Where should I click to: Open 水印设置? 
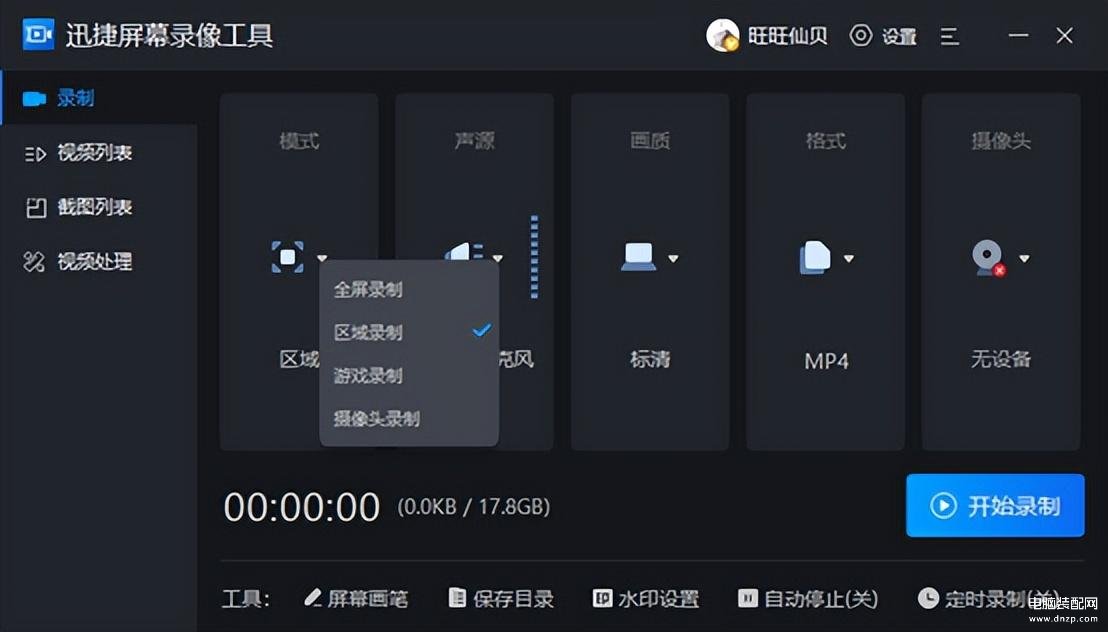[x=646, y=599]
